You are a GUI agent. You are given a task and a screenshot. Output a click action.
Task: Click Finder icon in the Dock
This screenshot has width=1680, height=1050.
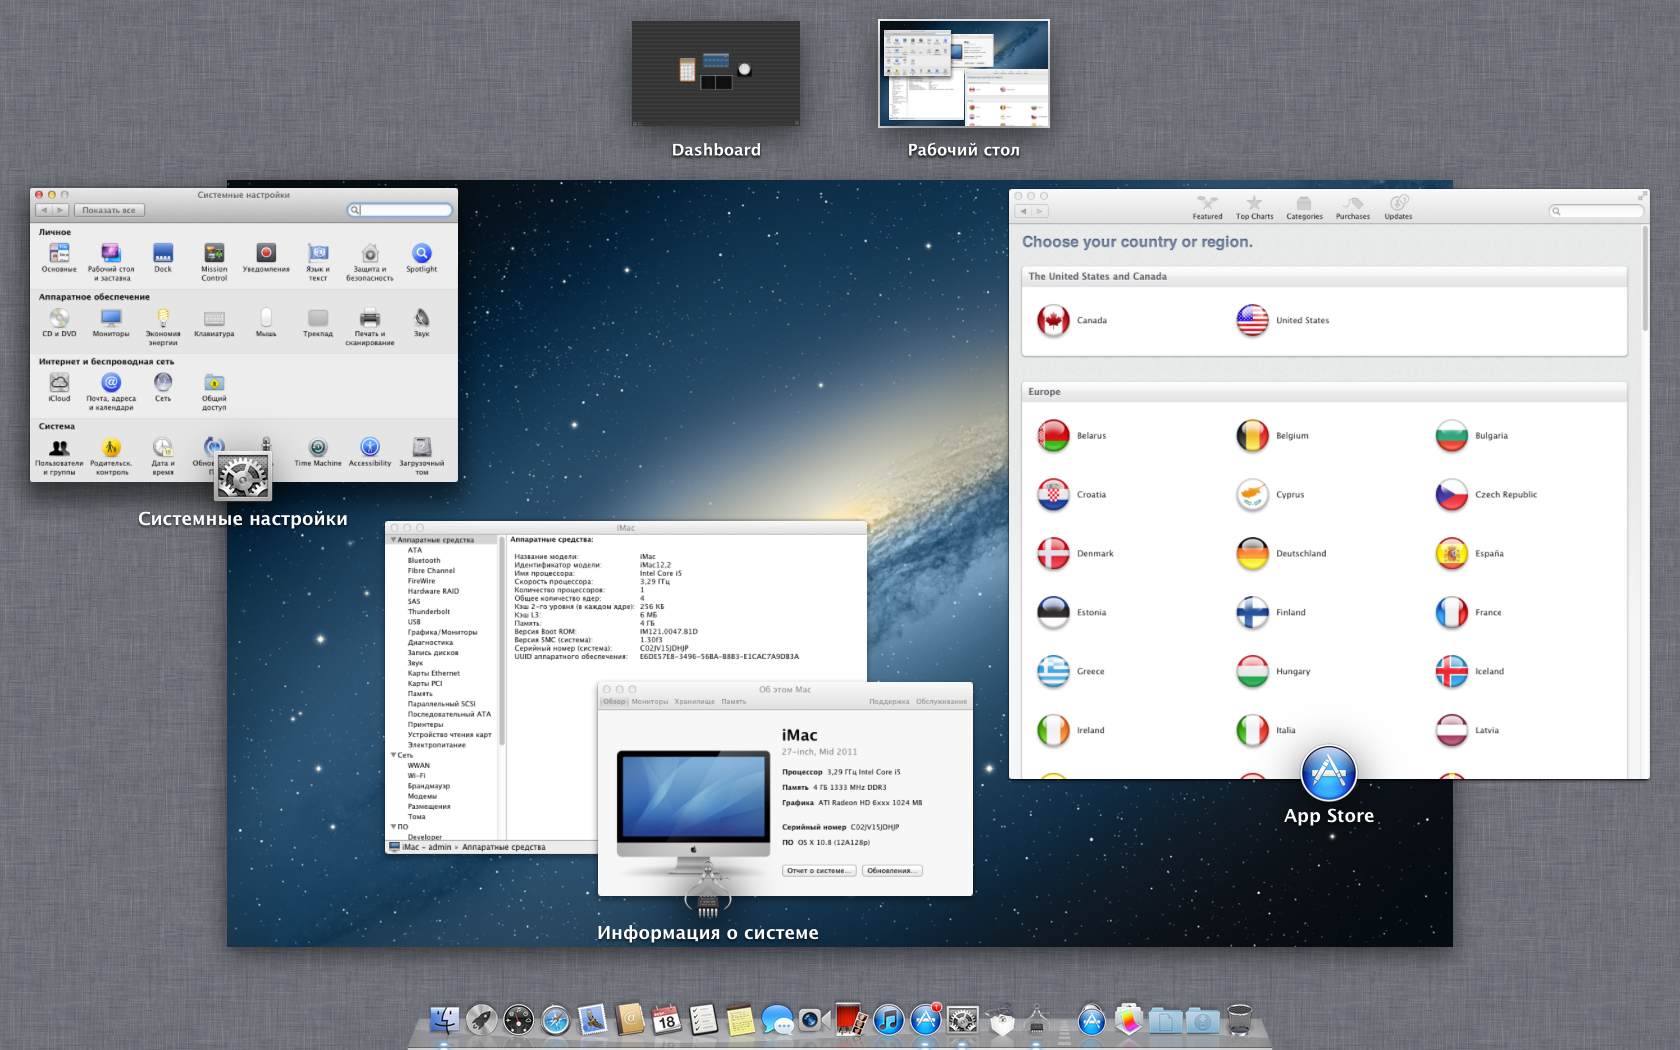pyautogui.click(x=444, y=1020)
